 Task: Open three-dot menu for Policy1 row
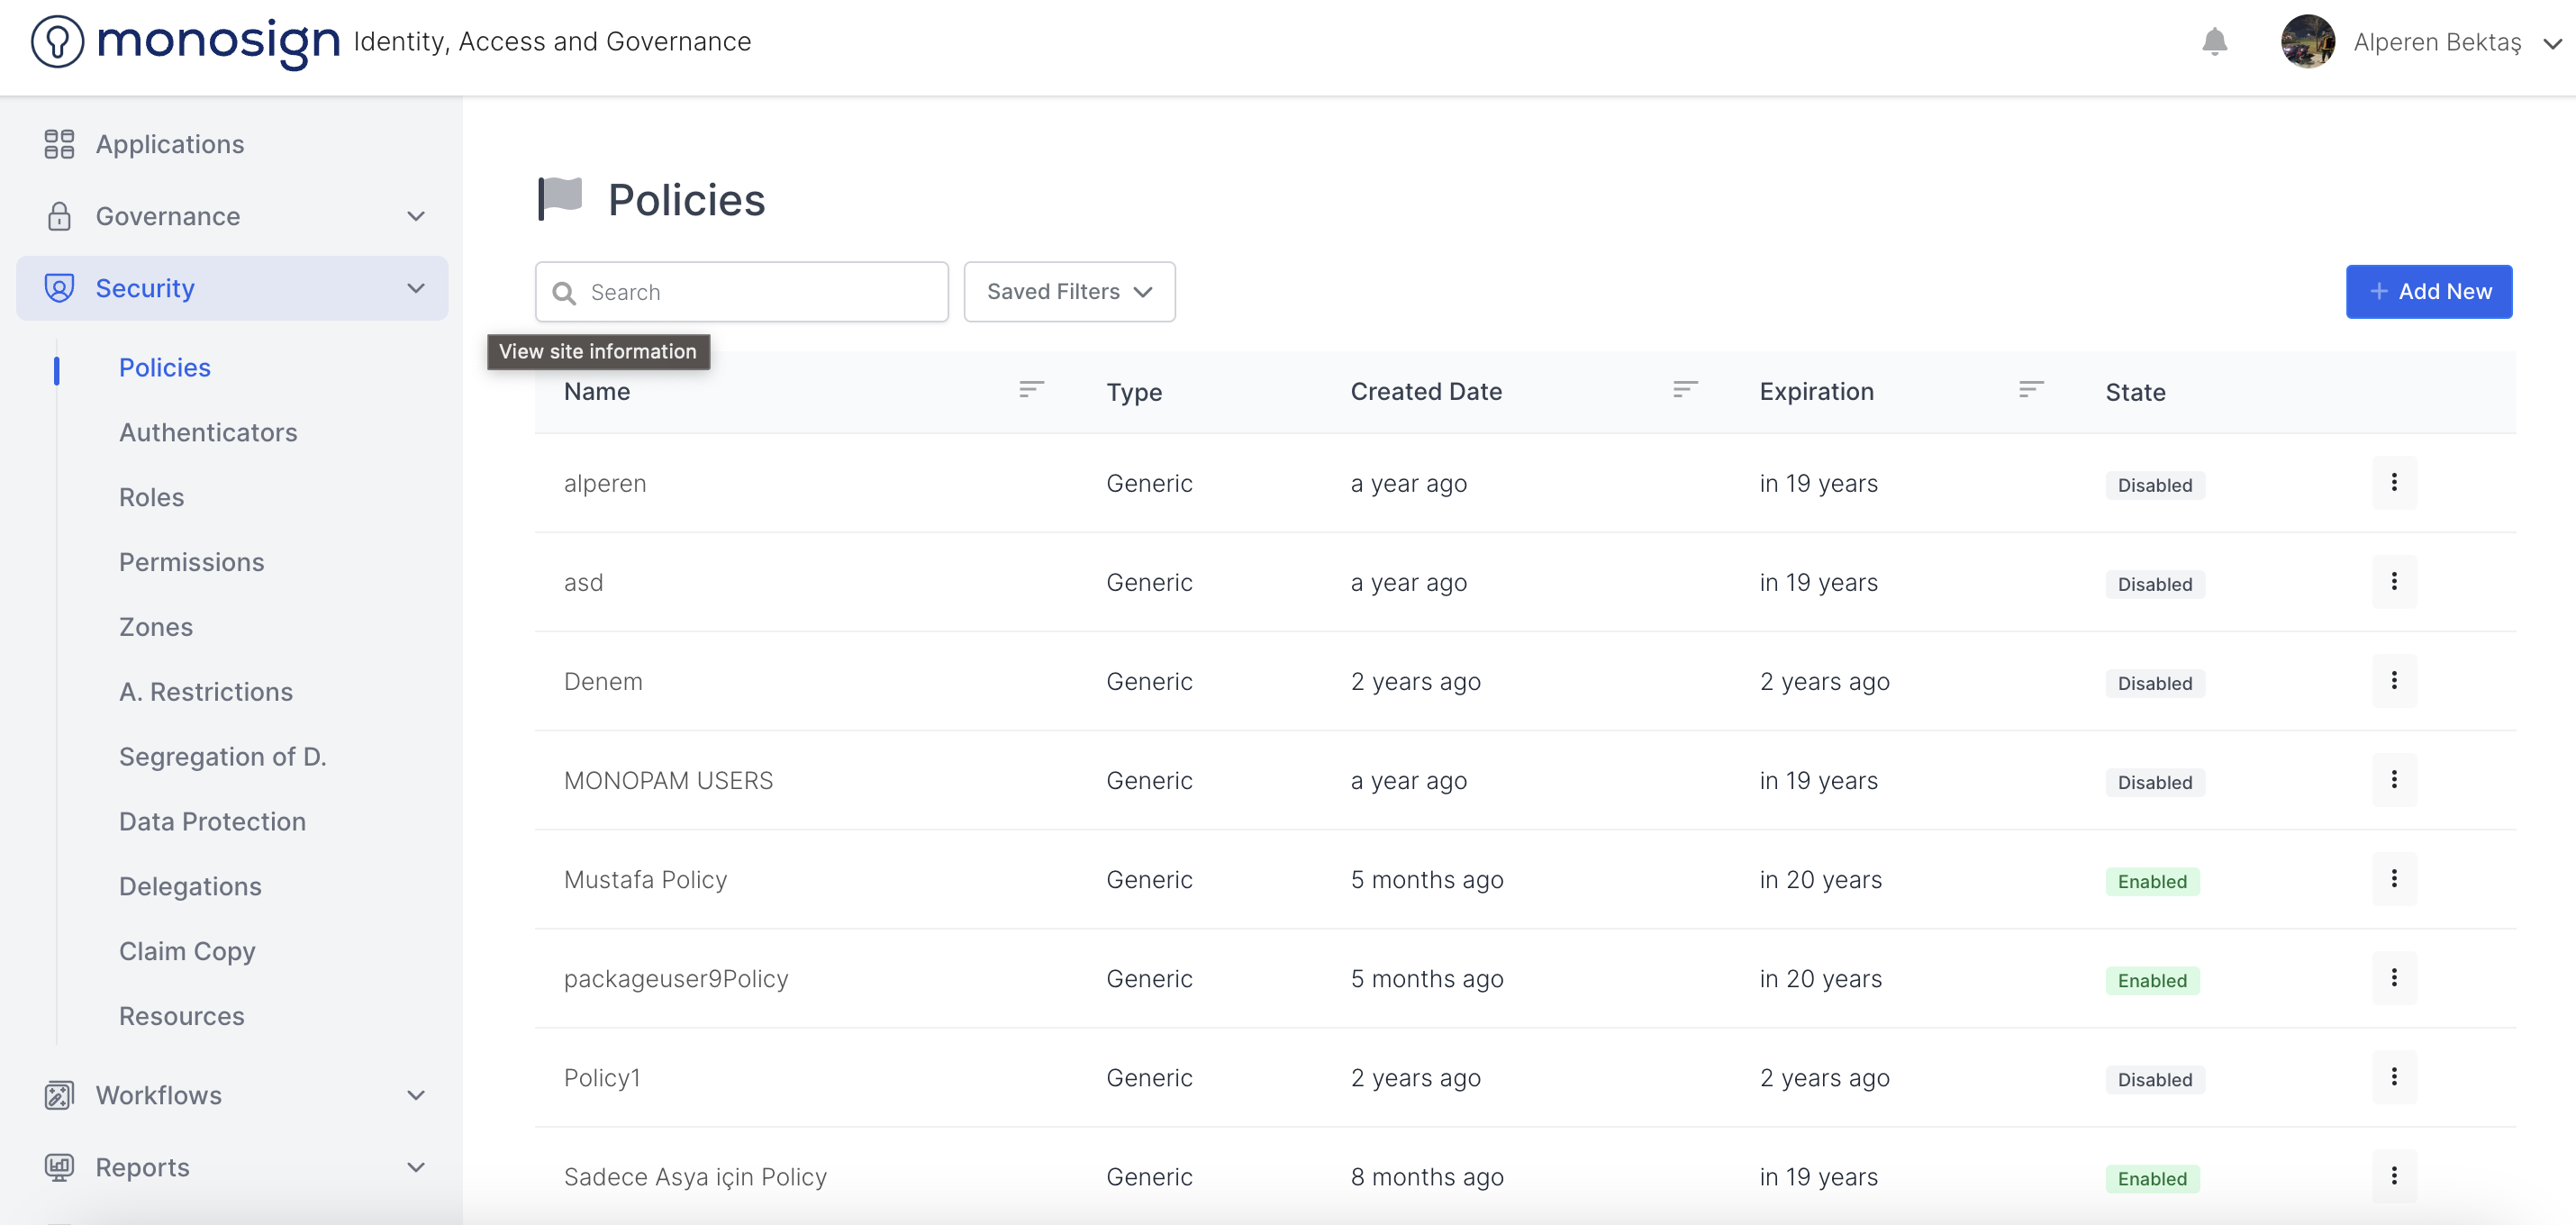[x=2393, y=1077]
